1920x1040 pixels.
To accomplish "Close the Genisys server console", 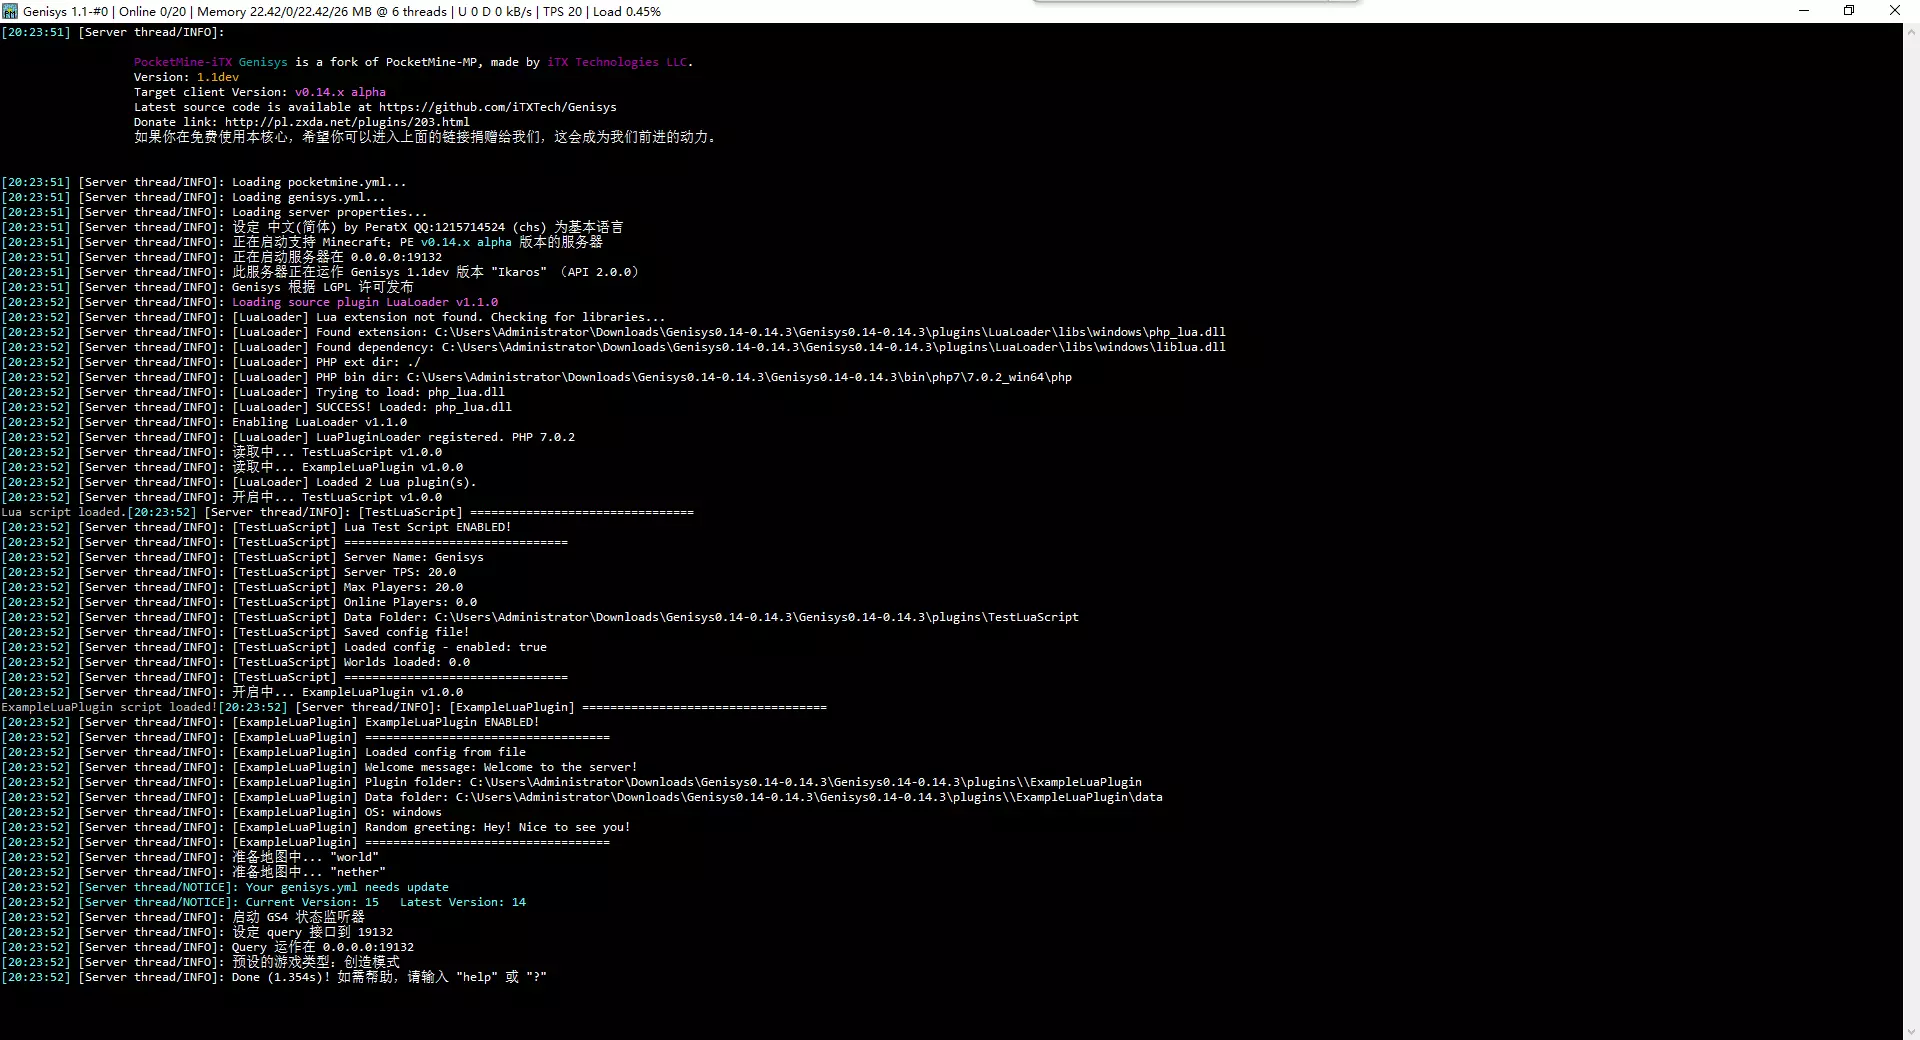I will pyautogui.click(x=1895, y=11).
